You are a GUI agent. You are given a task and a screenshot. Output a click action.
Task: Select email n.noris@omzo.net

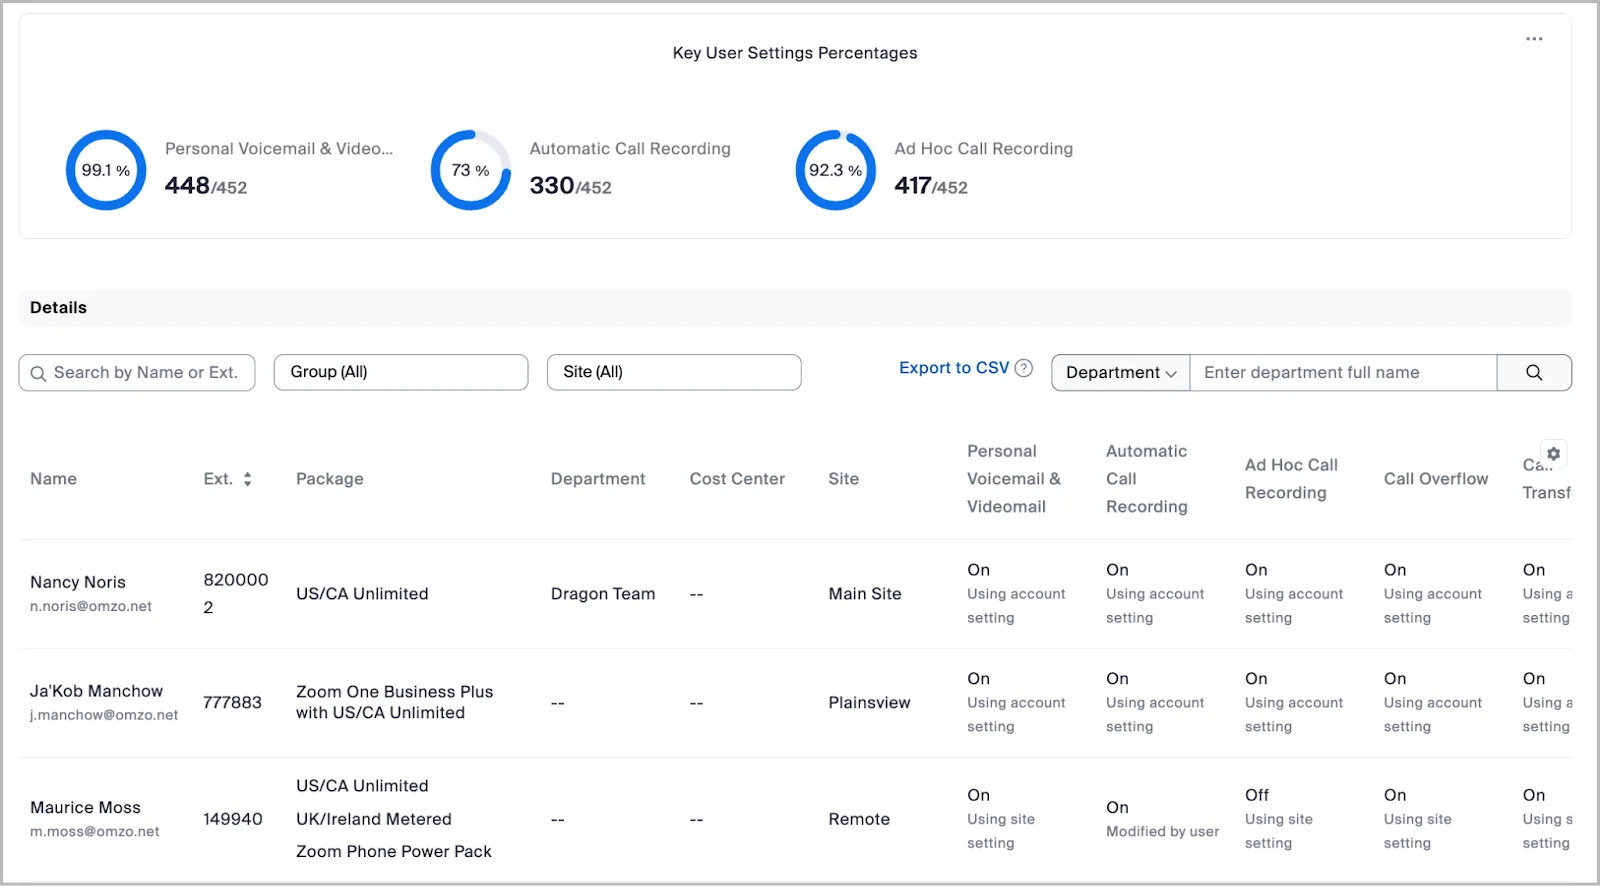click(x=91, y=606)
